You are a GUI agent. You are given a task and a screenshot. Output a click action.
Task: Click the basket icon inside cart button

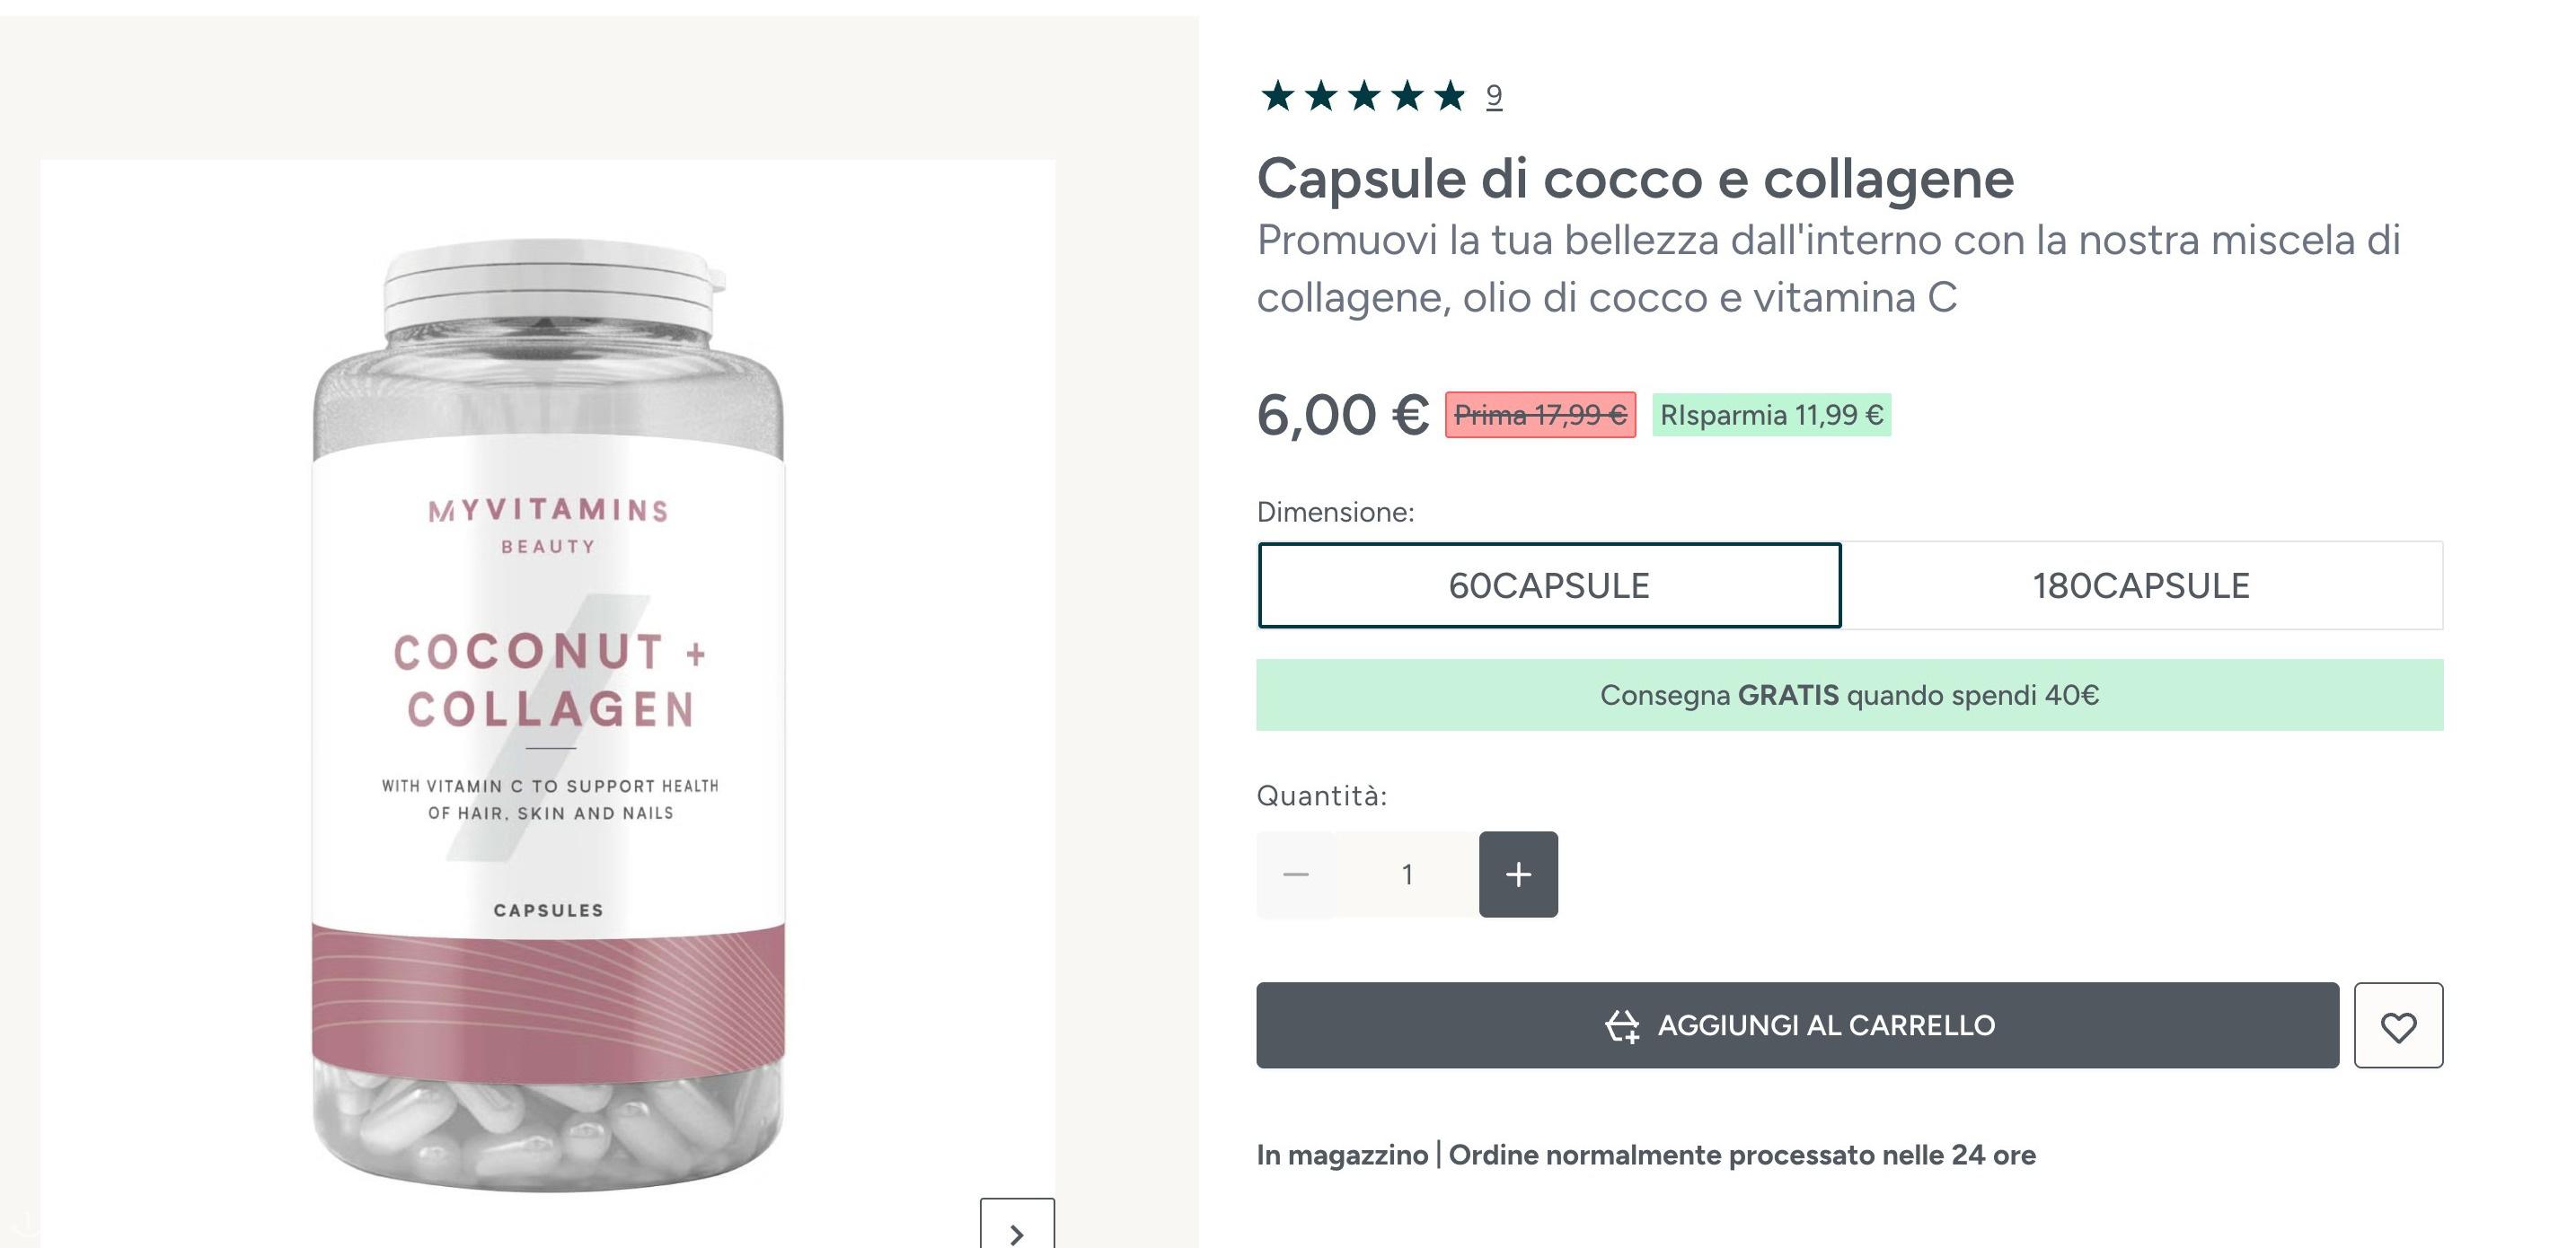[1622, 1026]
